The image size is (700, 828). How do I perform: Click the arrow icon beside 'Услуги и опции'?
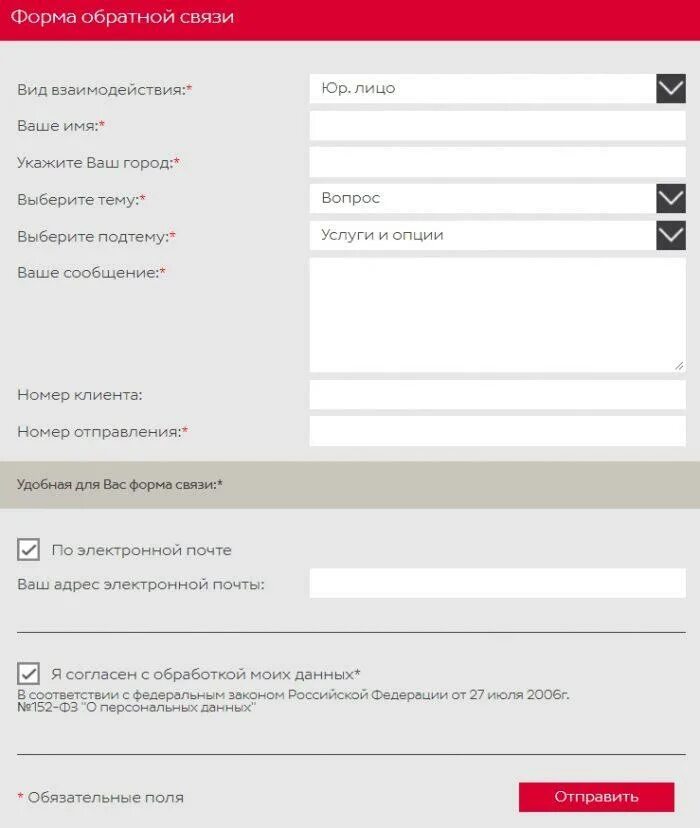click(671, 236)
